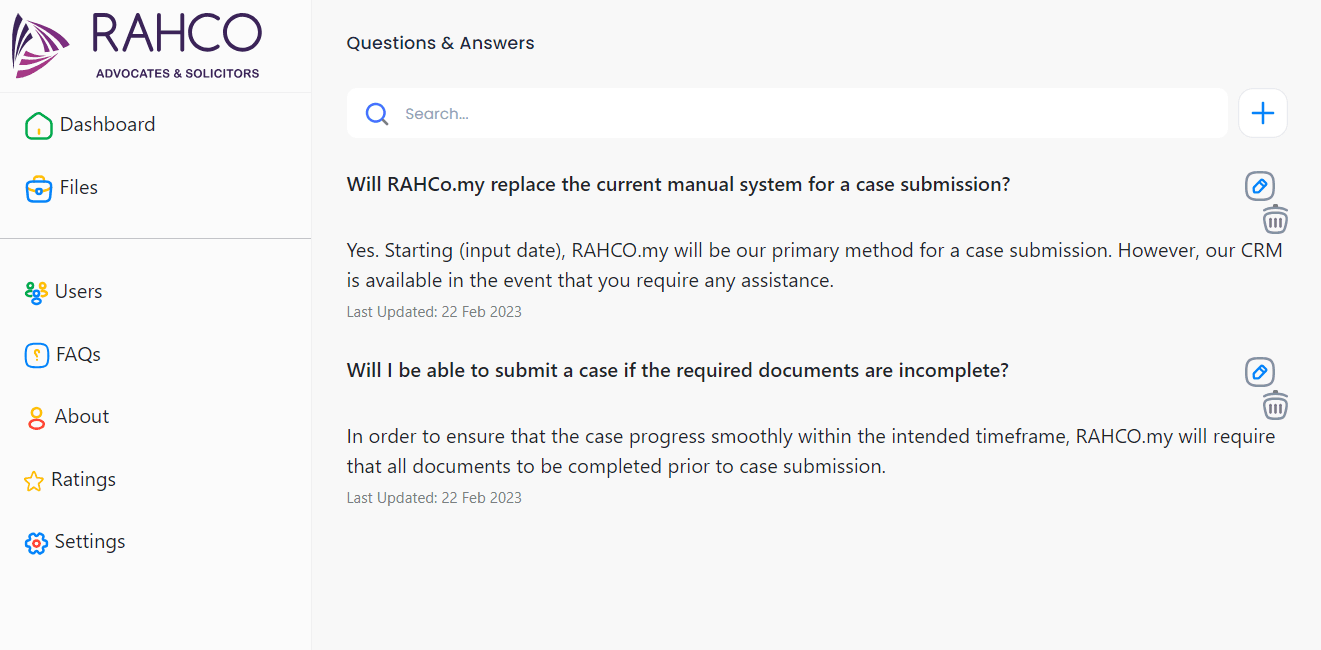Add a new question with plus button
This screenshot has height=650, width=1321.
click(1263, 114)
